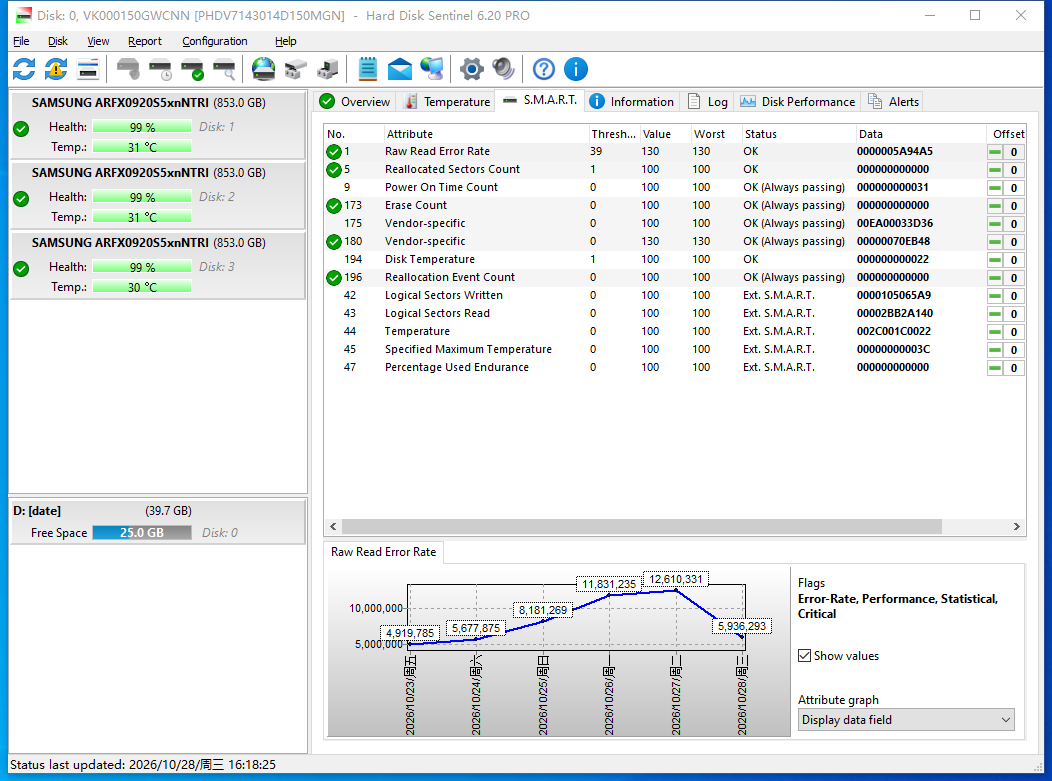The width and height of the screenshot is (1052, 781).
Task: Toggle the Show values checkbox
Action: click(x=804, y=656)
